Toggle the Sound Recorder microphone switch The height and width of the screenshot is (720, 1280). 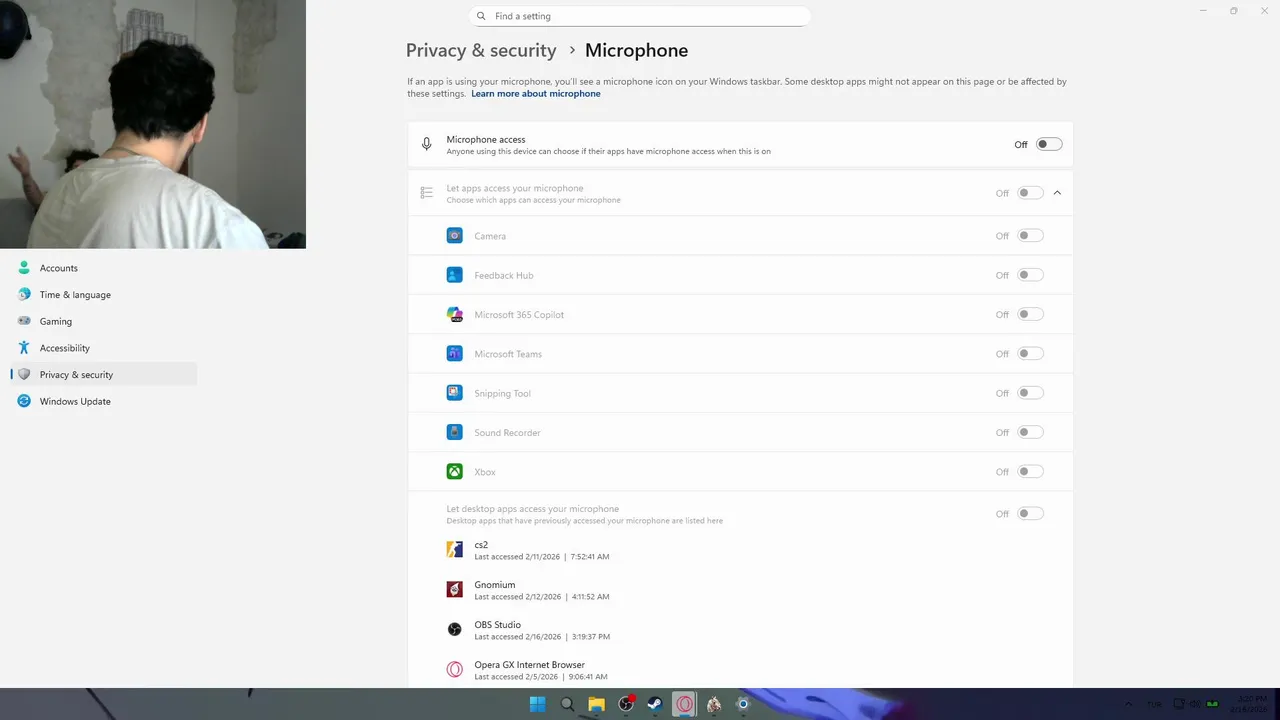1030,432
